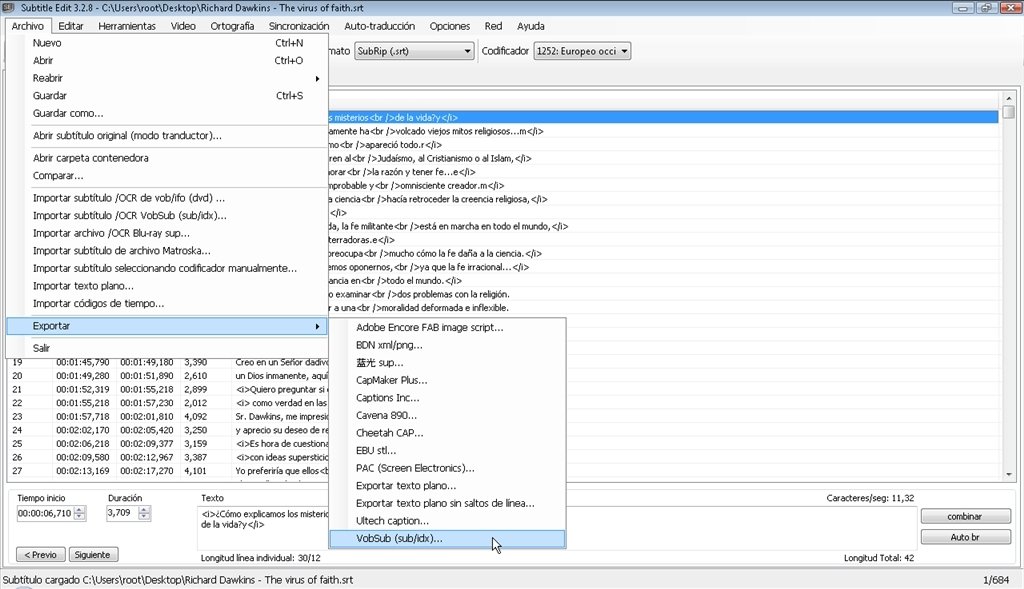This screenshot has height=589, width=1024.
Task: Click the status bar loaded-subtitle message
Action: coord(178,580)
